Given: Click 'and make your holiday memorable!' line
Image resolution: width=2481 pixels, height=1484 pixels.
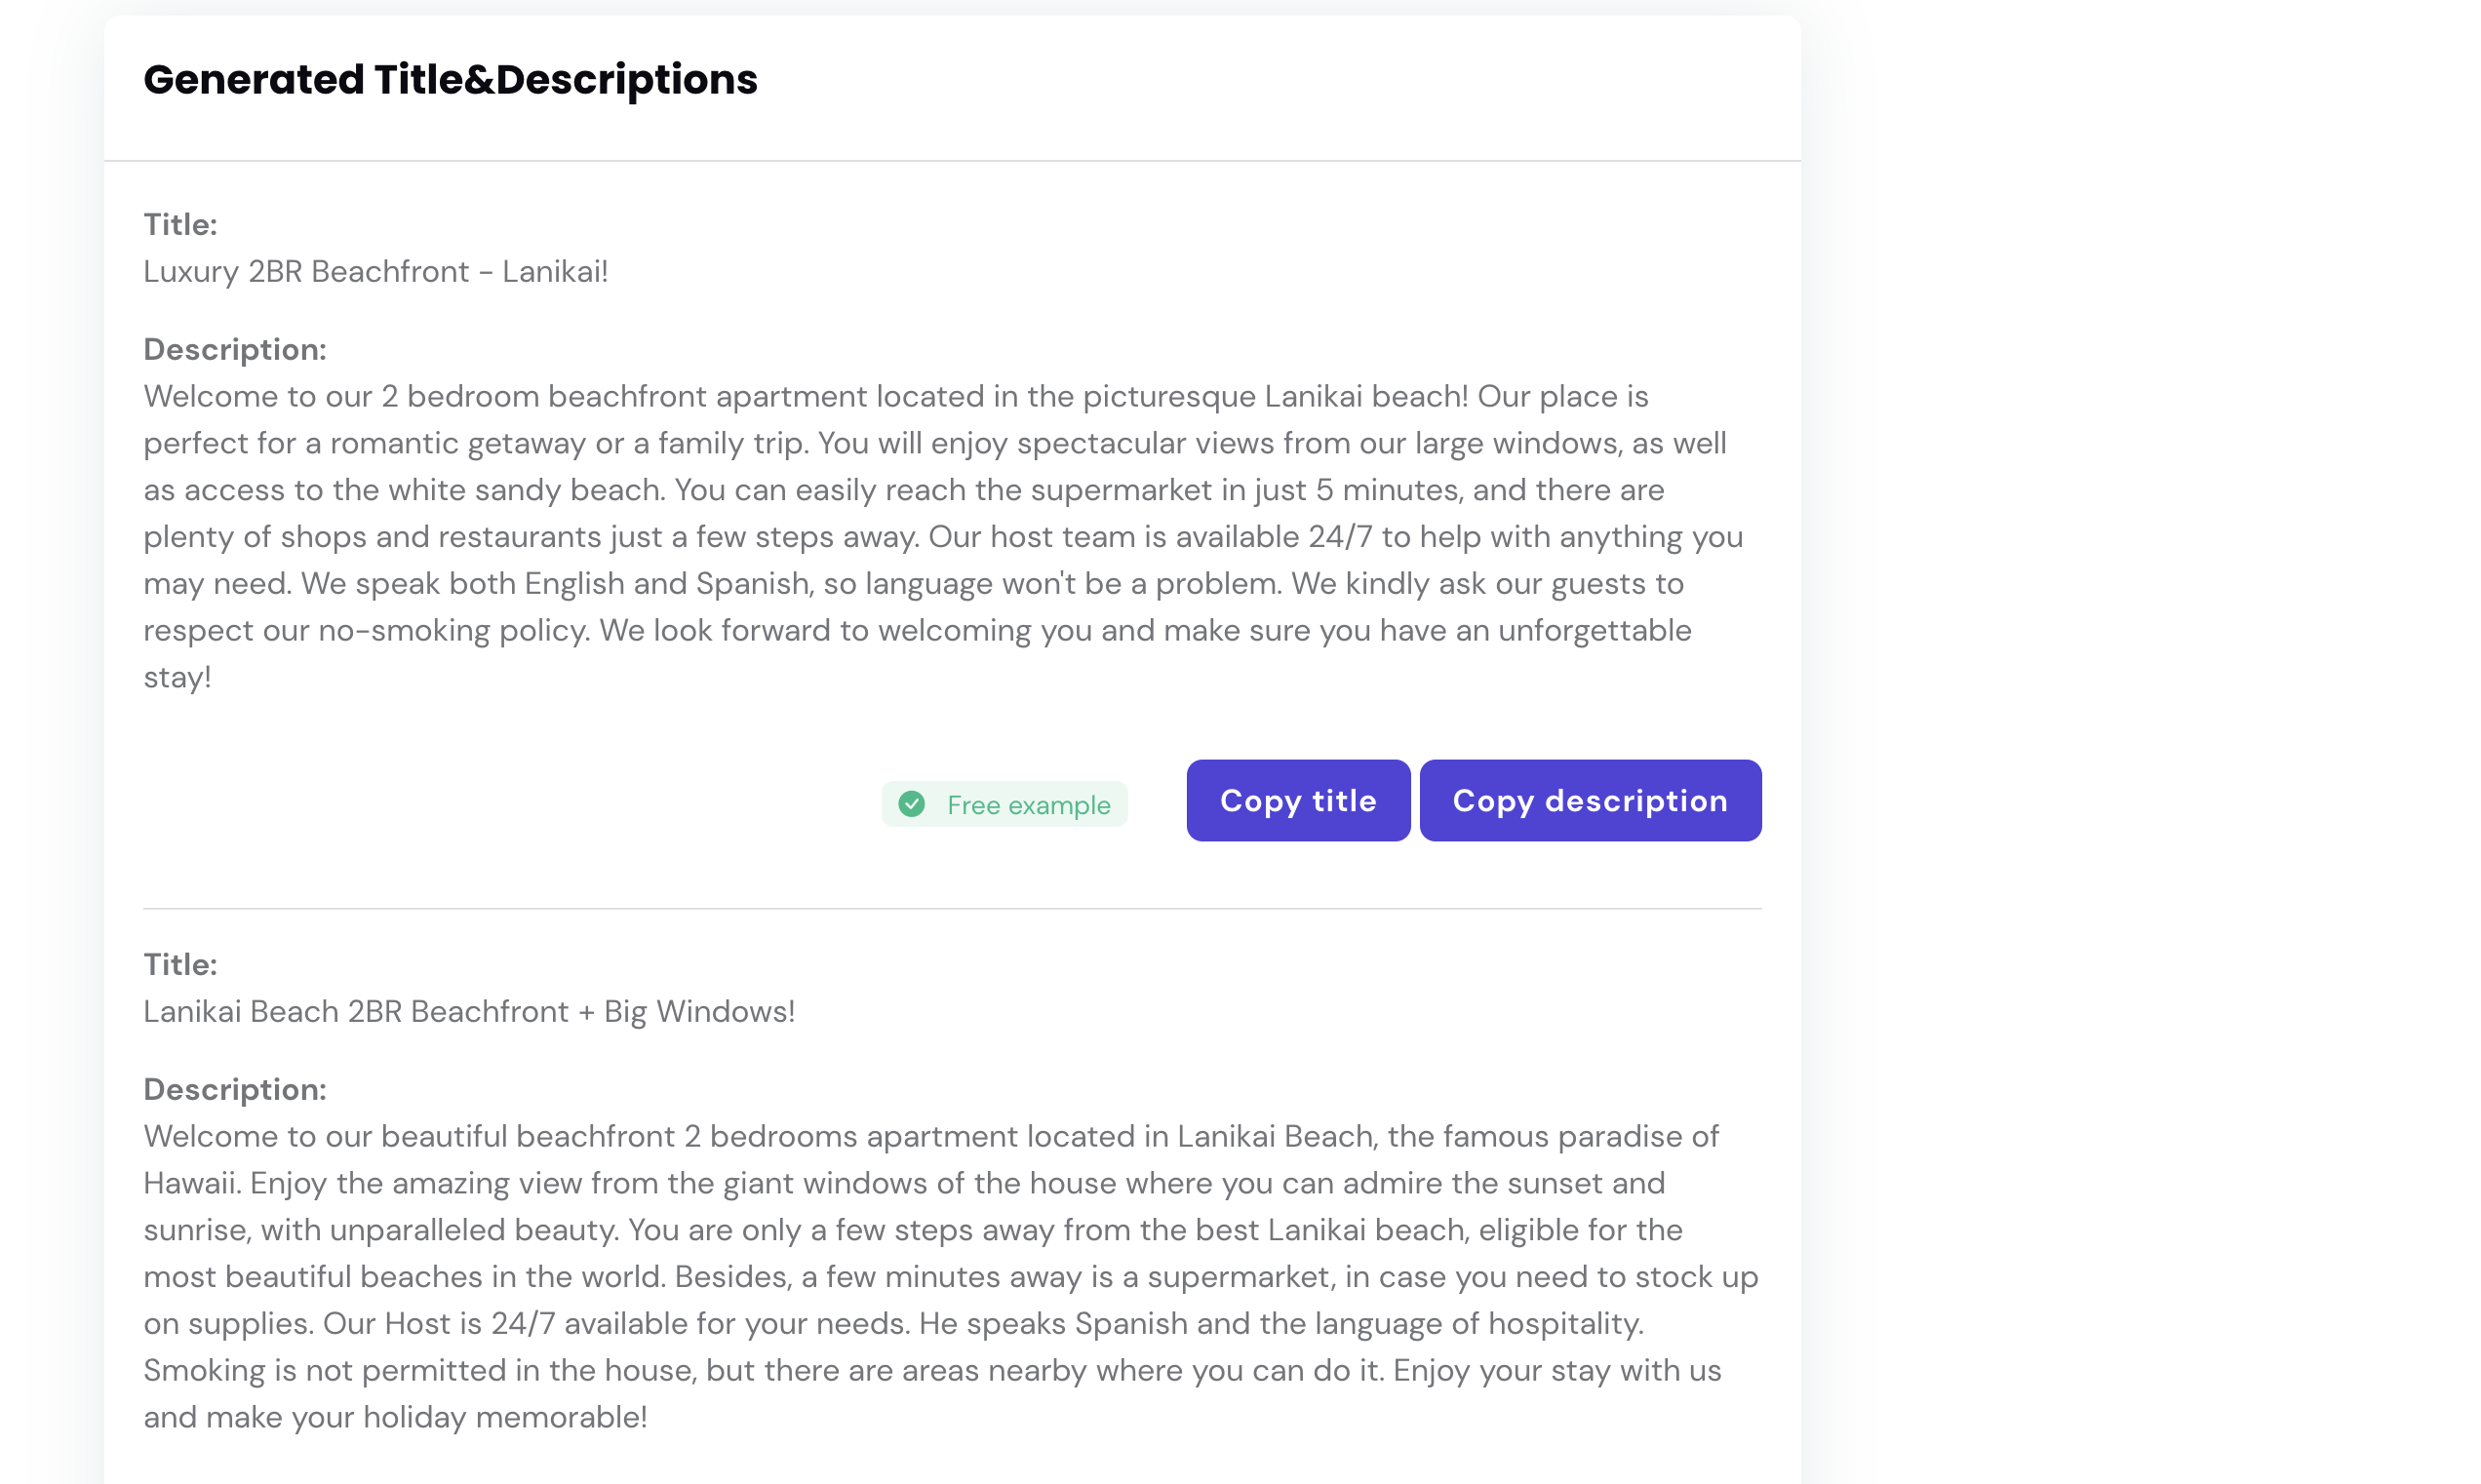Looking at the screenshot, I should (395, 1418).
